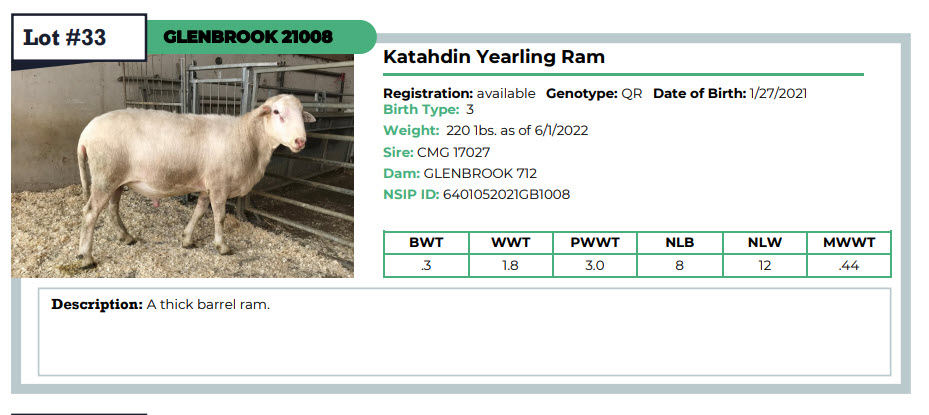Click the Sire CMG 17027 entry

pos(437,152)
